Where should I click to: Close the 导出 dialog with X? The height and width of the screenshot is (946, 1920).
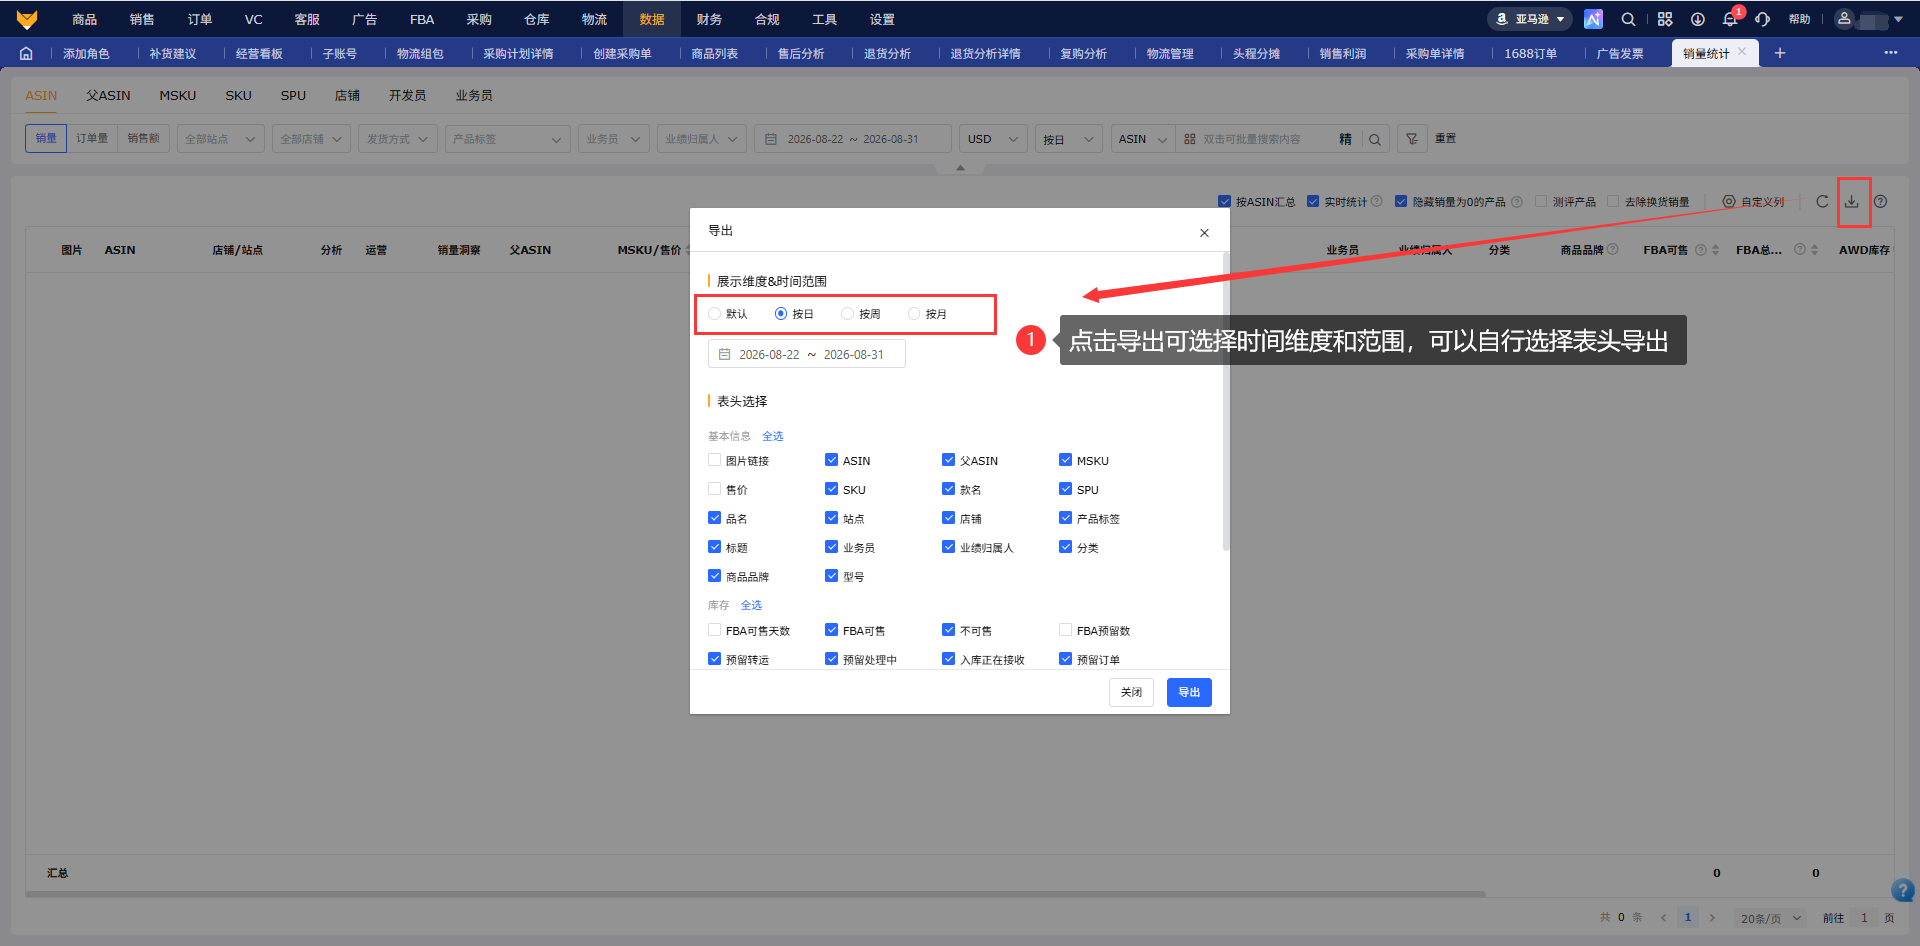click(x=1204, y=233)
